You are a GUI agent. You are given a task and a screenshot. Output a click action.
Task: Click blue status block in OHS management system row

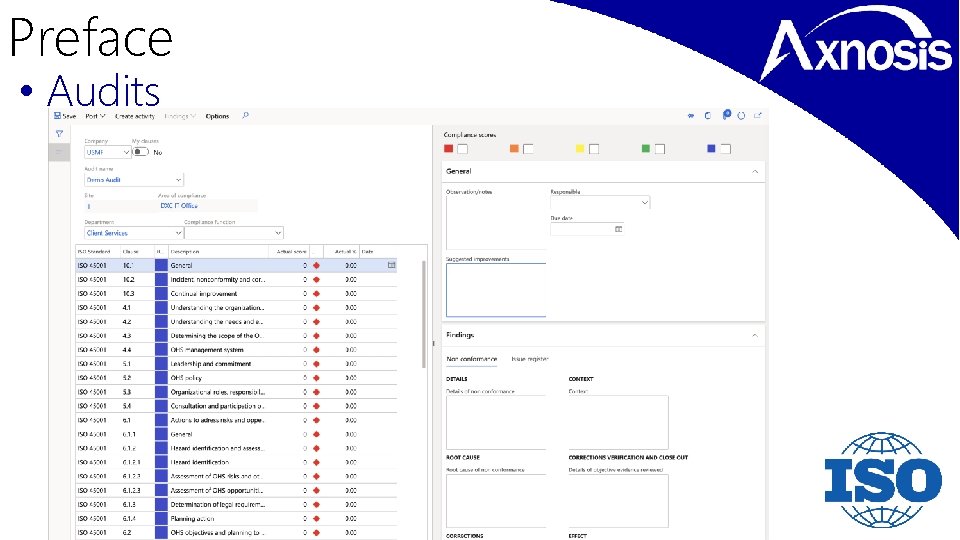[161, 350]
